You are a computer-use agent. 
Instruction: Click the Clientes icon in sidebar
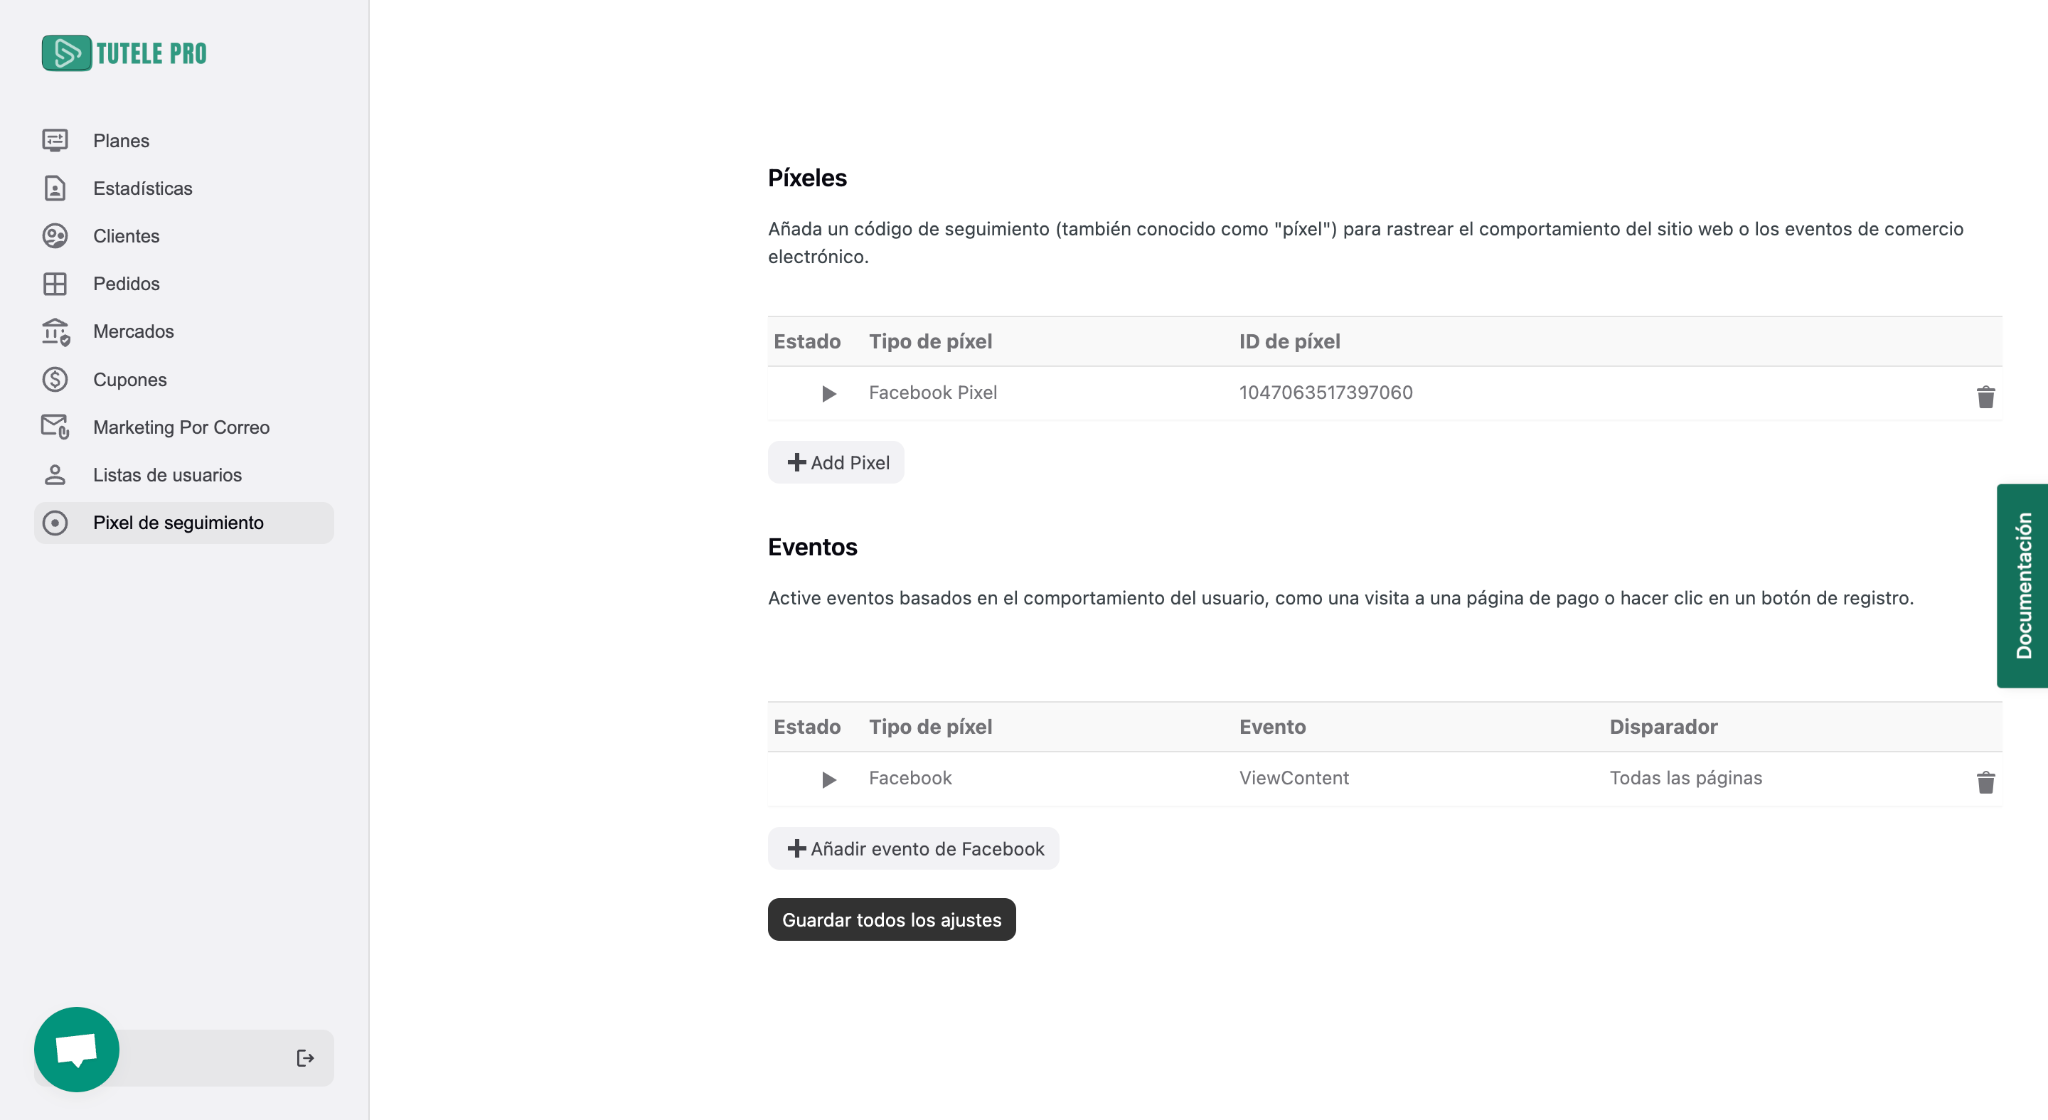click(55, 236)
